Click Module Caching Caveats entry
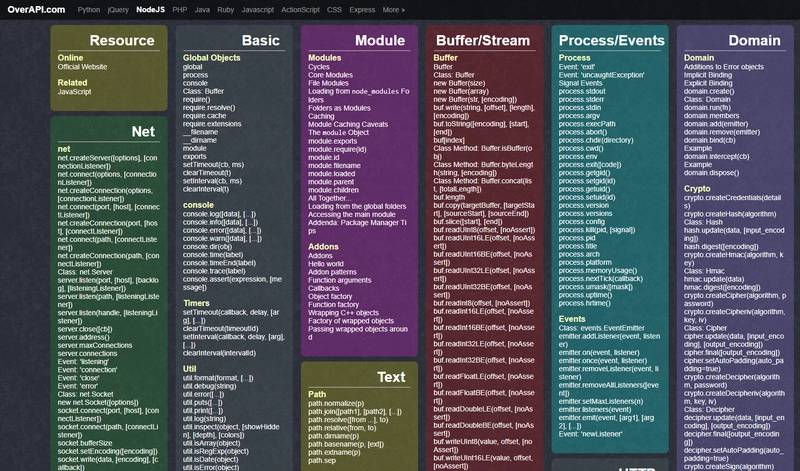This screenshot has width=800, height=471. click(x=348, y=125)
